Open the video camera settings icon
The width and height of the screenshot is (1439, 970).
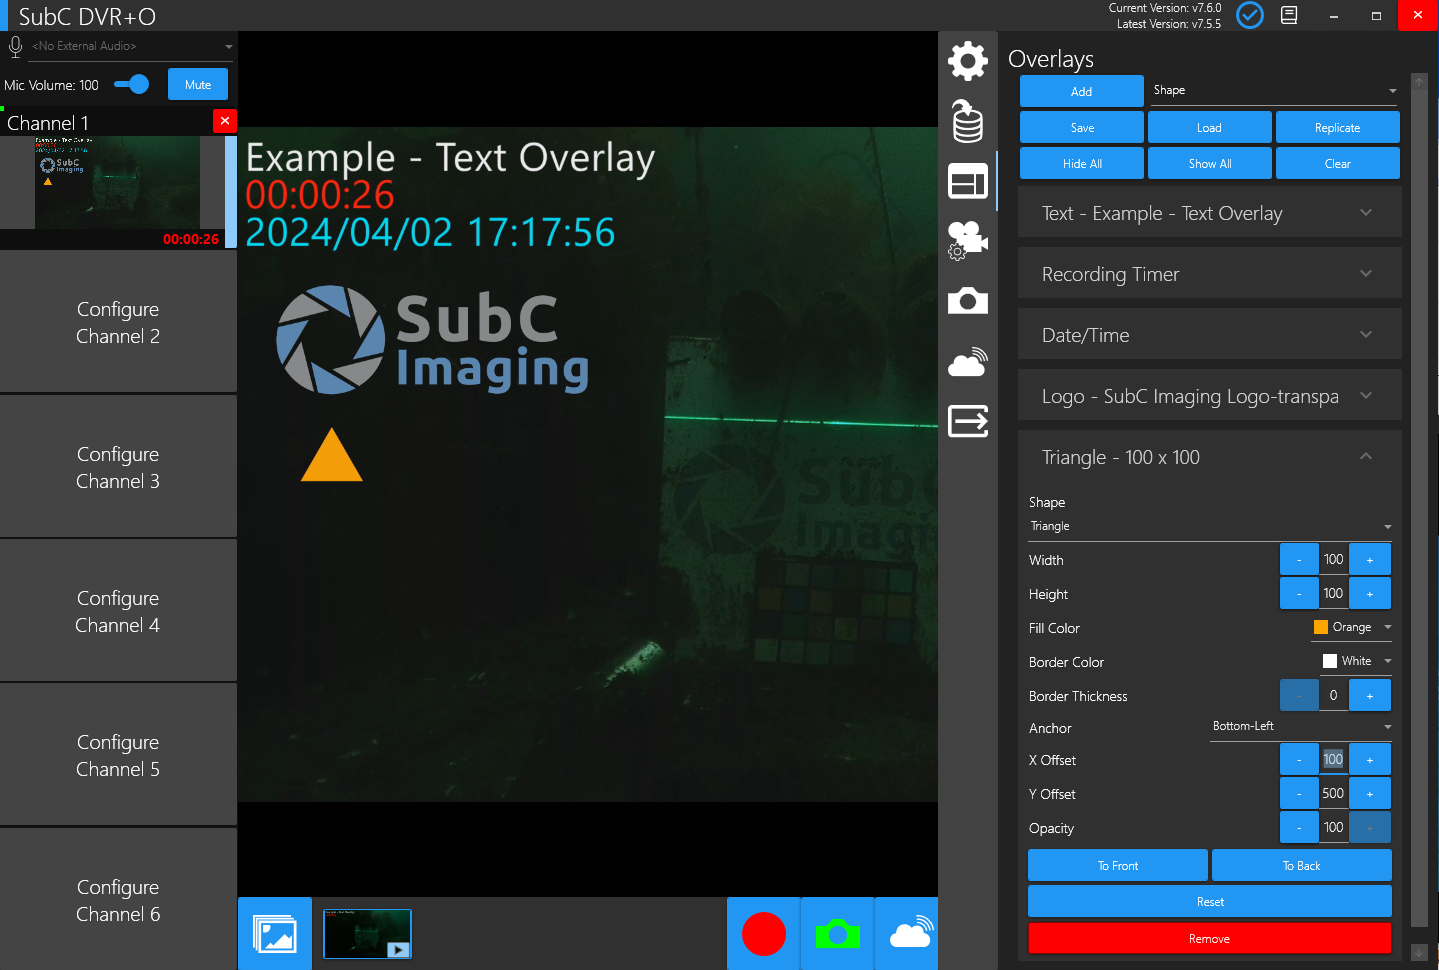pos(967,241)
